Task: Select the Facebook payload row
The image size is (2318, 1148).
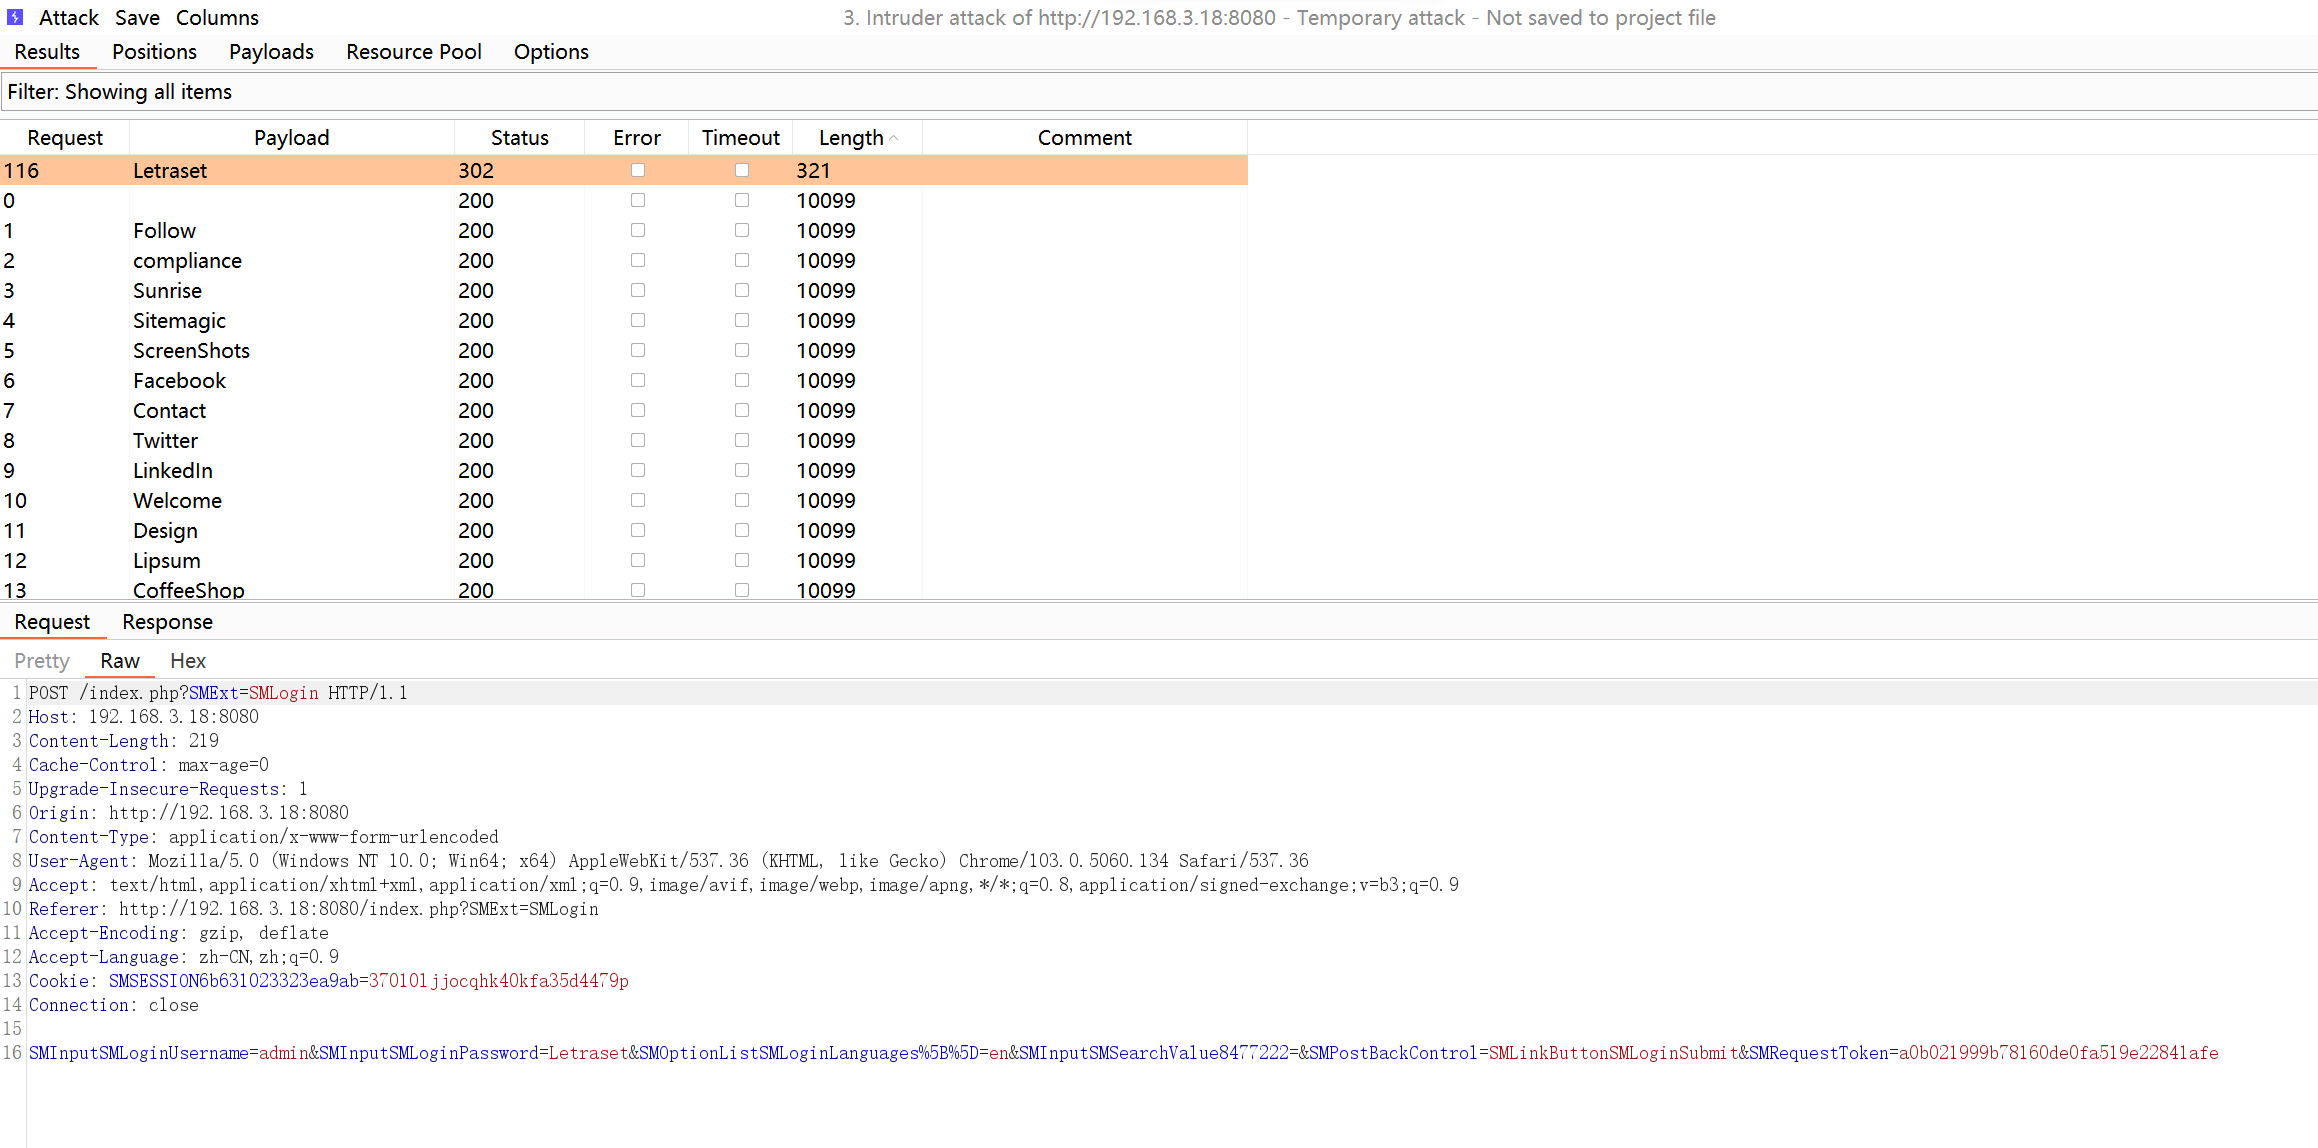Action: pyautogui.click(x=624, y=380)
